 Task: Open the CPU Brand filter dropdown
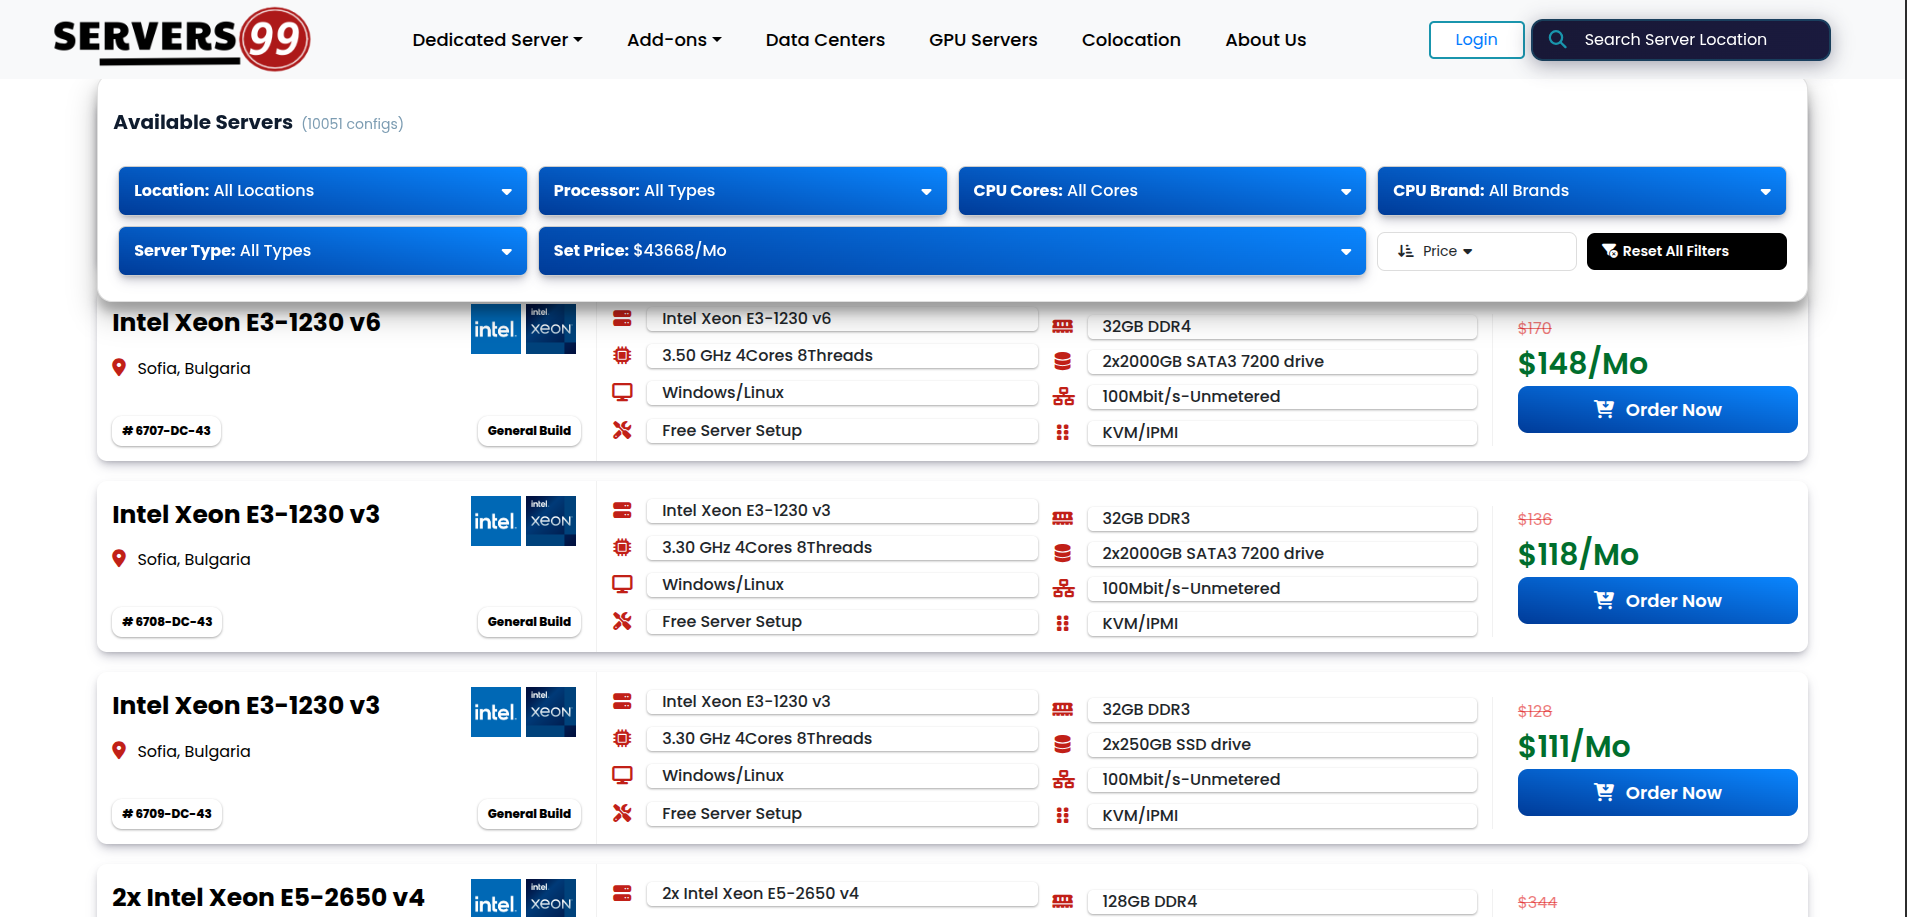(x=1581, y=191)
